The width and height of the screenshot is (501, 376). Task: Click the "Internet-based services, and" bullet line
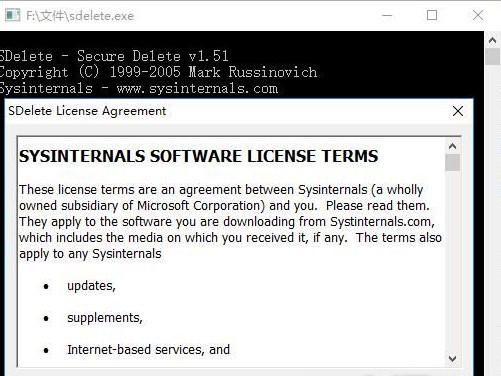click(x=148, y=350)
